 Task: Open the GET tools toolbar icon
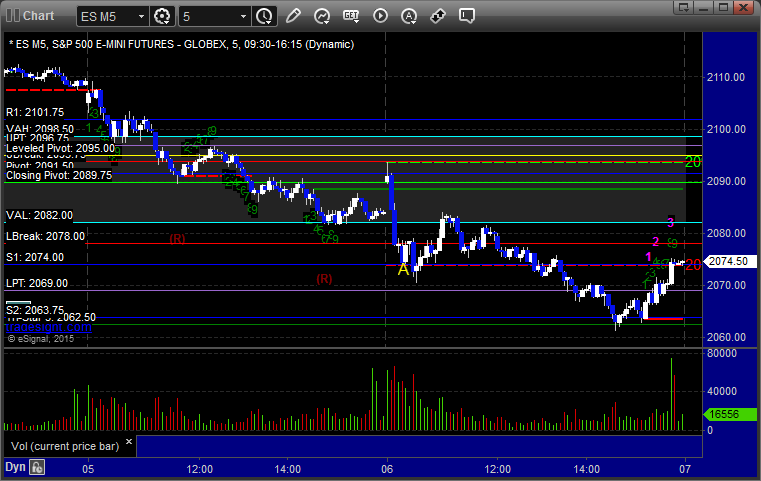pyautogui.click(x=351, y=17)
